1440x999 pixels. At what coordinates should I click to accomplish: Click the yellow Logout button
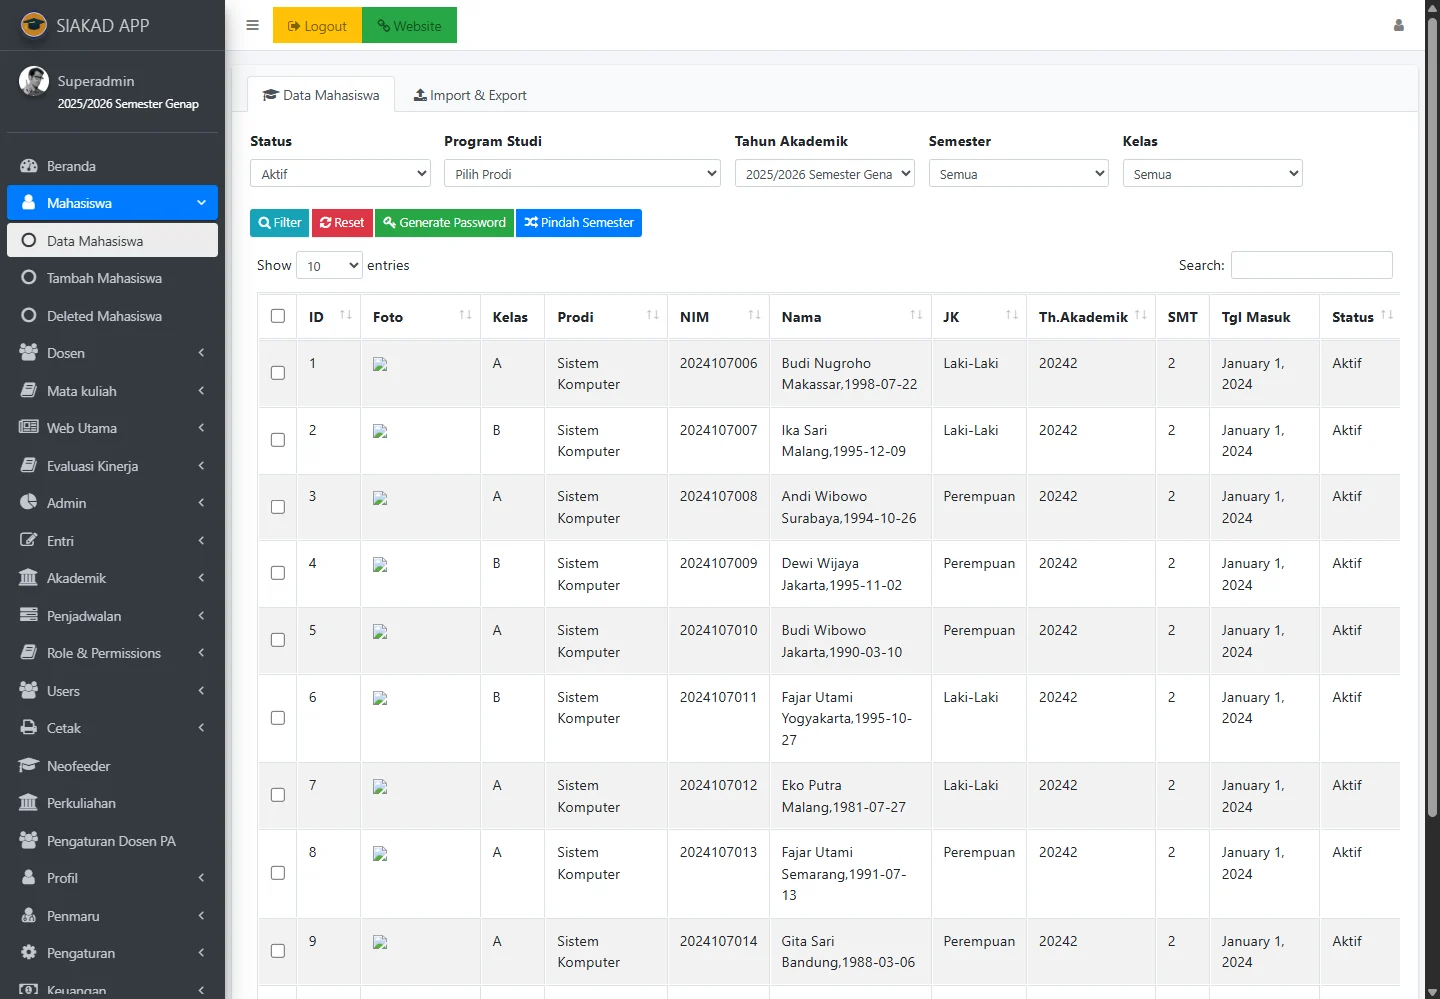point(317,26)
